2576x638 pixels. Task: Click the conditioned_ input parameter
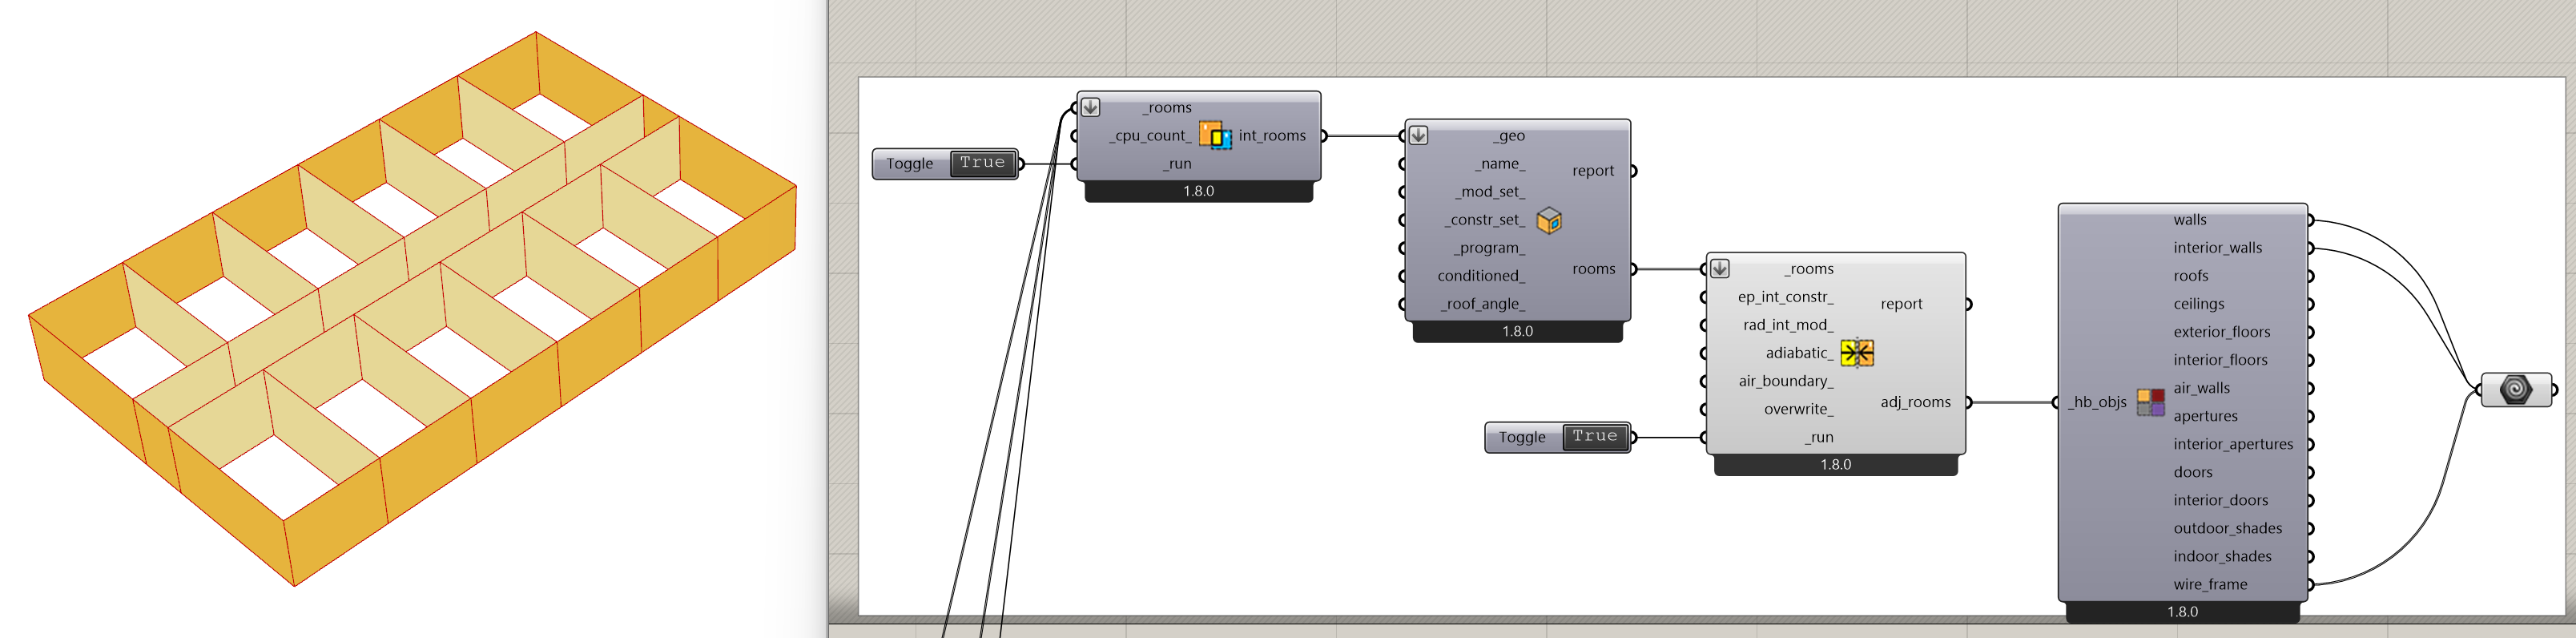click(1481, 275)
